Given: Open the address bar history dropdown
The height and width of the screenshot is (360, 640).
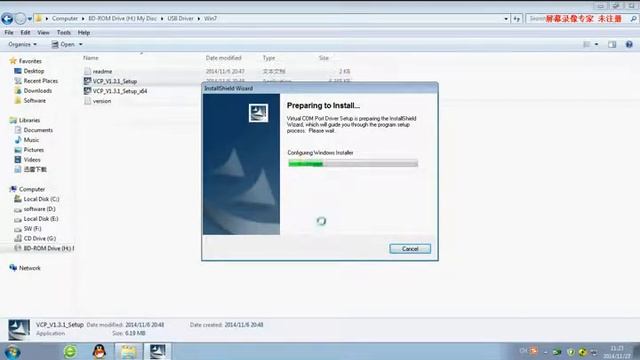Looking at the screenshot, I should (506, 19).
